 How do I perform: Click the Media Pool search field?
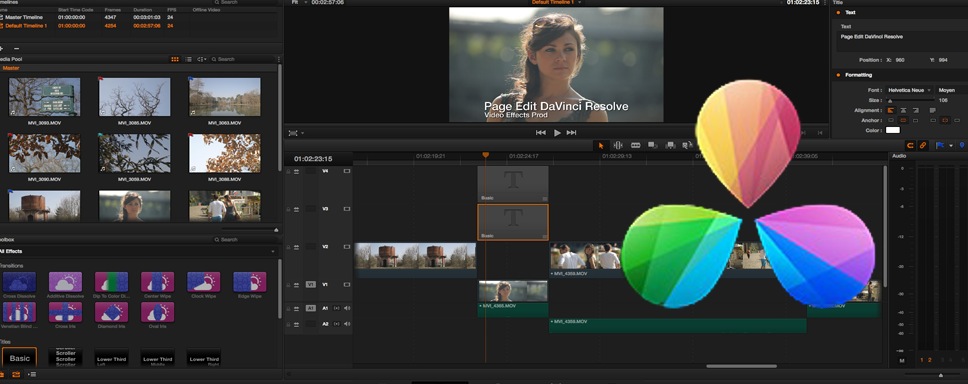click(x=244, y=59)
